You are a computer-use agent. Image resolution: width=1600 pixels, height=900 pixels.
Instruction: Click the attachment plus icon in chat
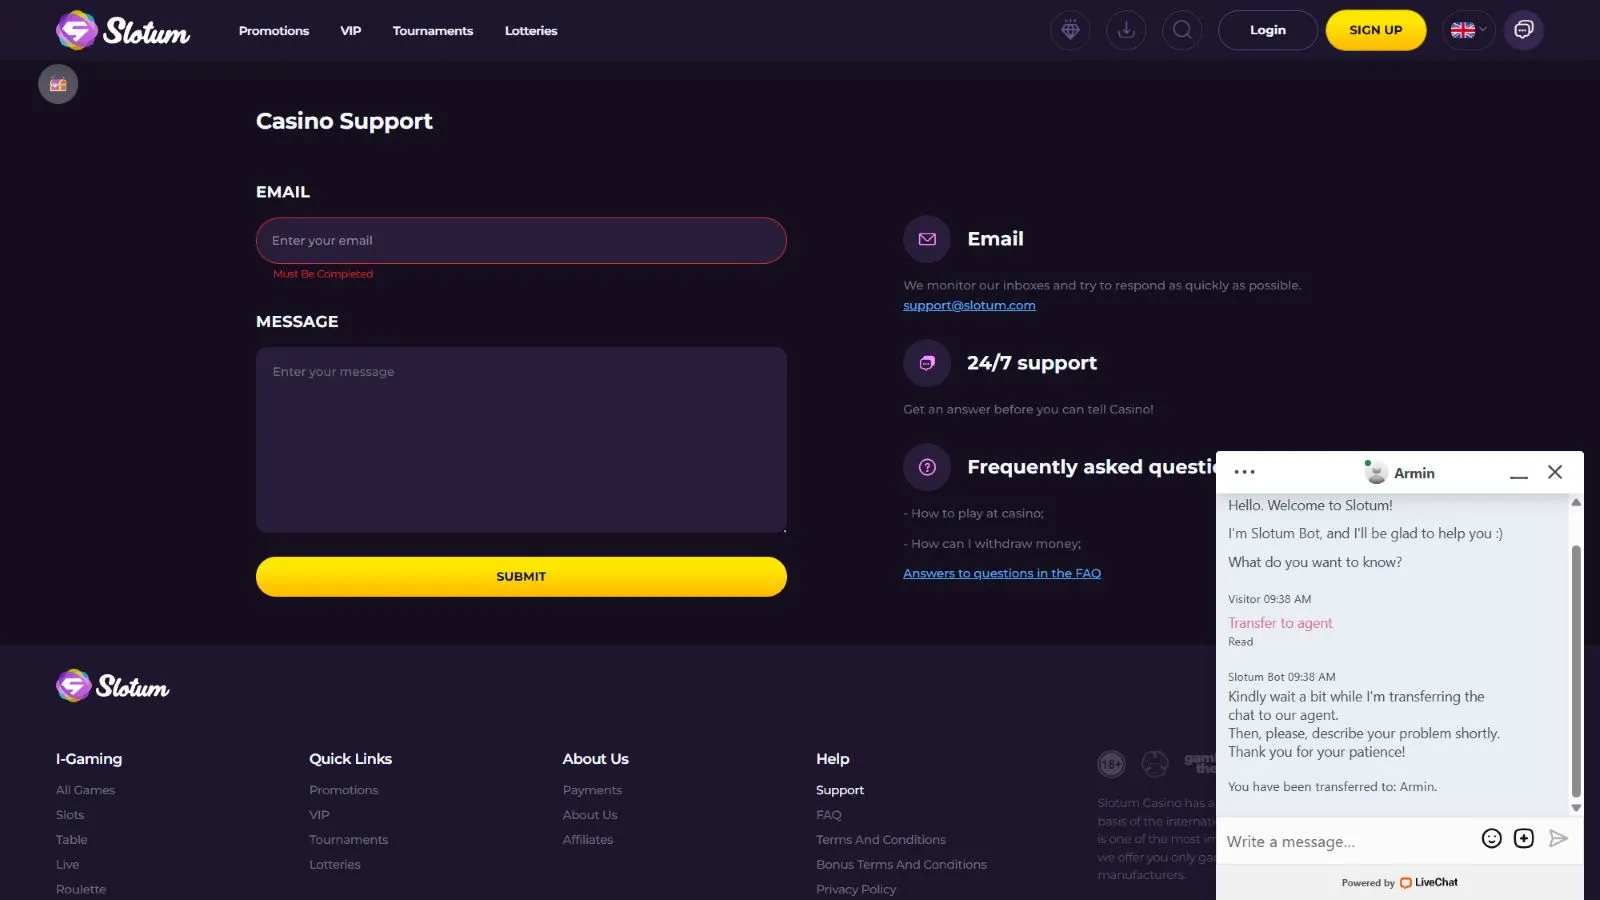[x=1524, y=839]
